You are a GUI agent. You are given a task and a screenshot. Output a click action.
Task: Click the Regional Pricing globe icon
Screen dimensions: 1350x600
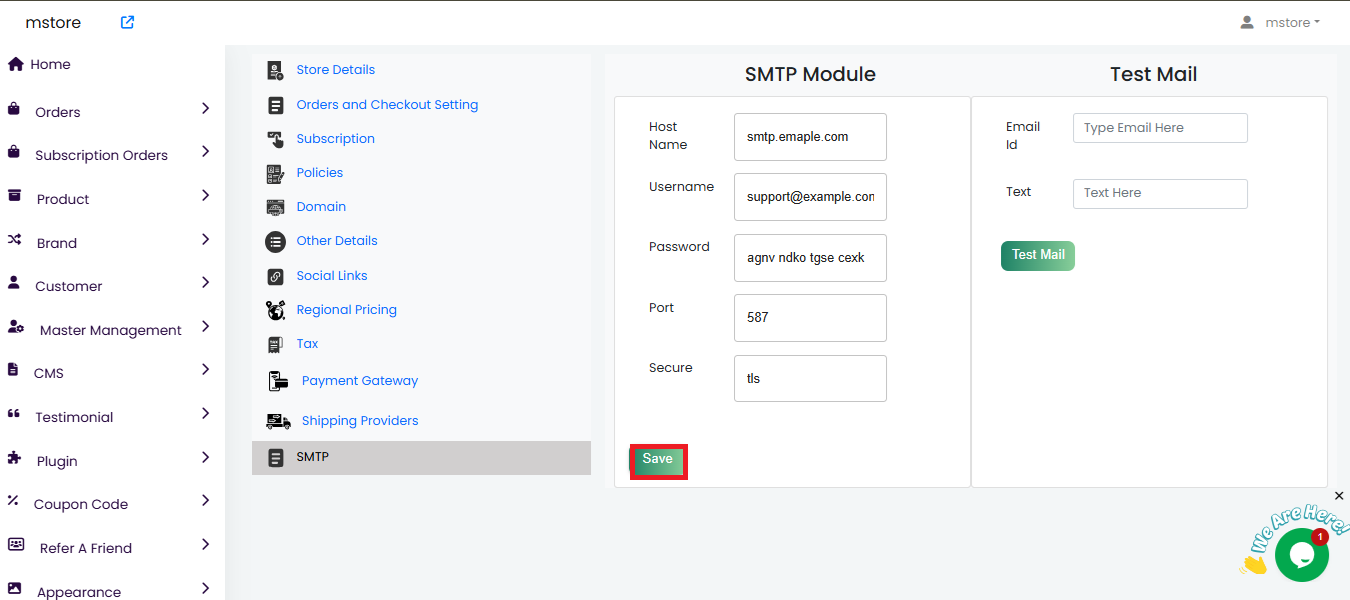tap(275, 310)
